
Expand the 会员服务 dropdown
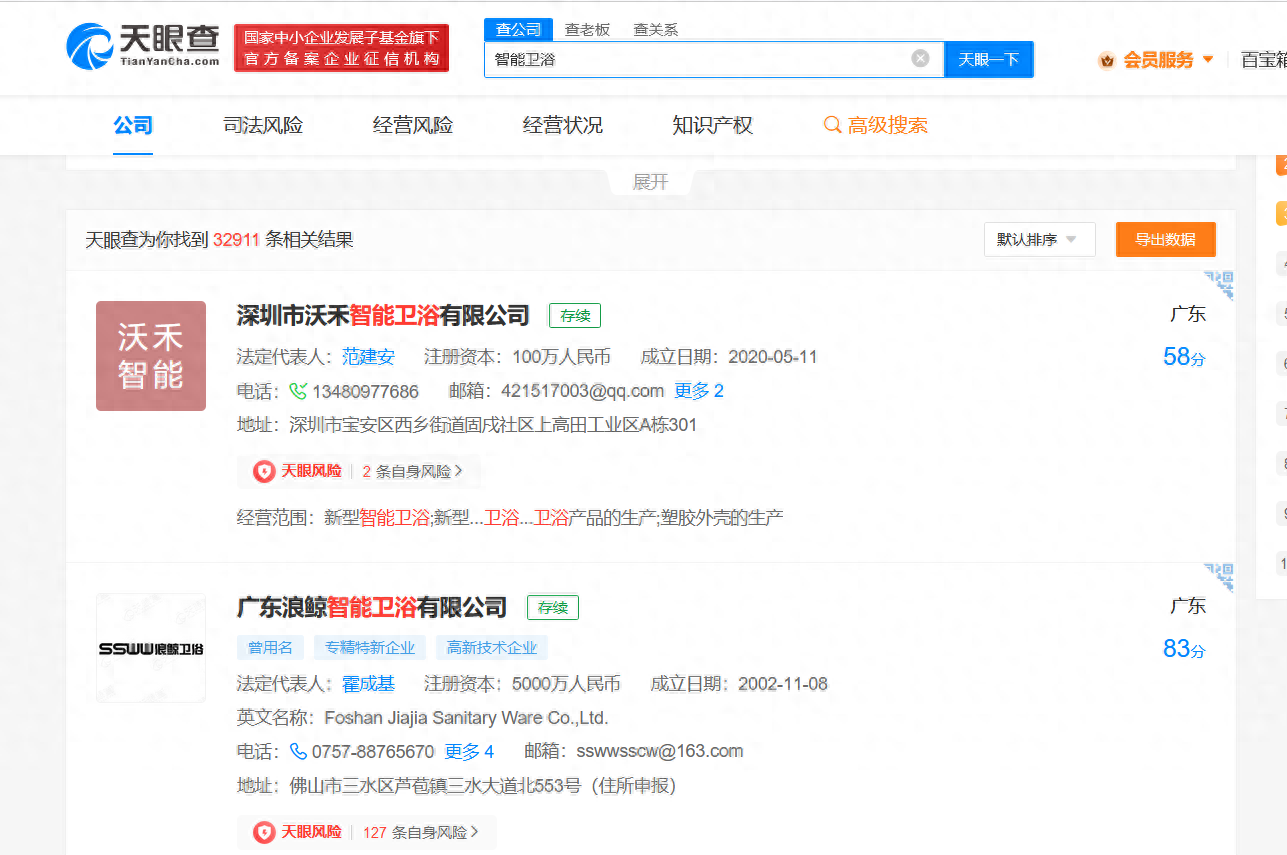coord(1208,60)
